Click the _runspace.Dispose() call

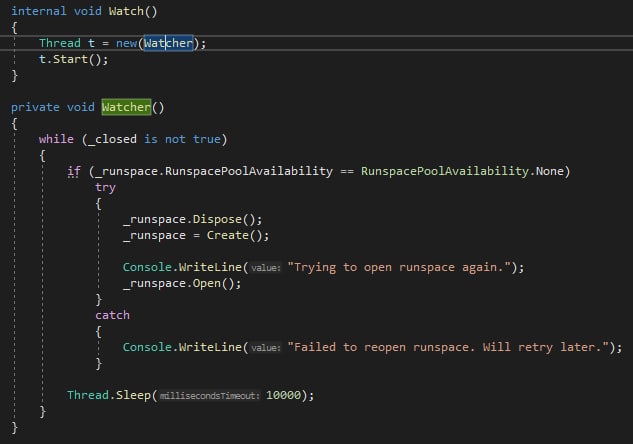[193, 219]
